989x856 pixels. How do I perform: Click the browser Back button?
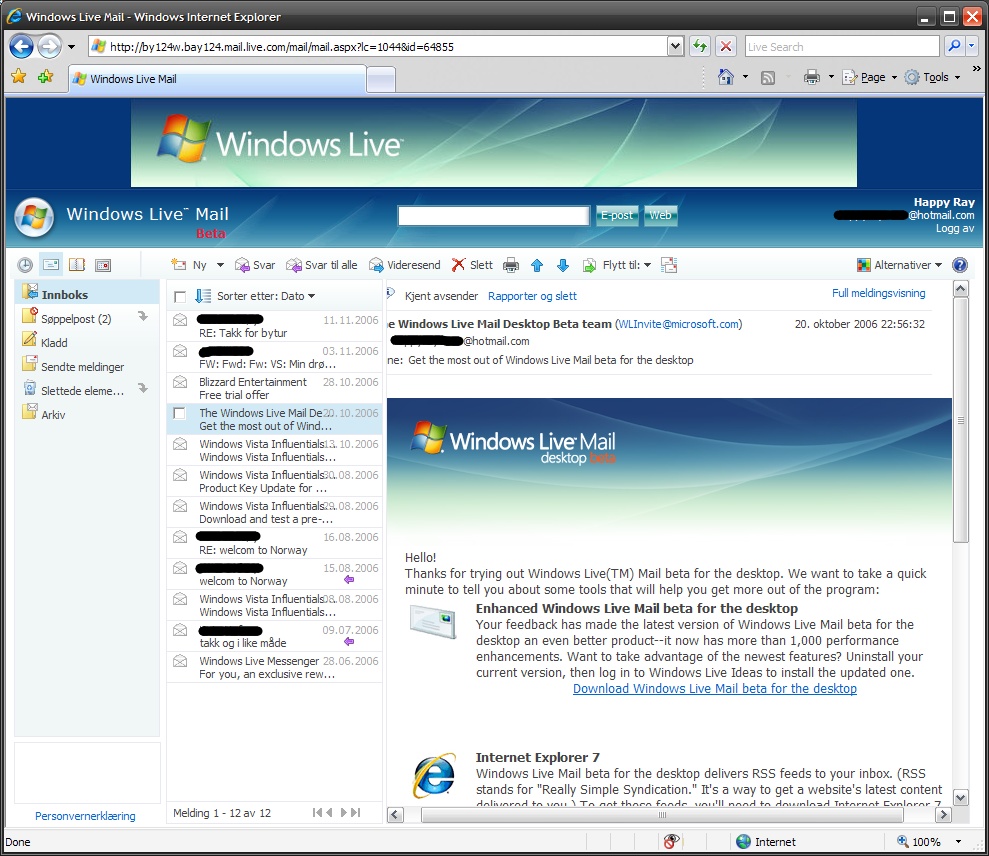(21, 46)
